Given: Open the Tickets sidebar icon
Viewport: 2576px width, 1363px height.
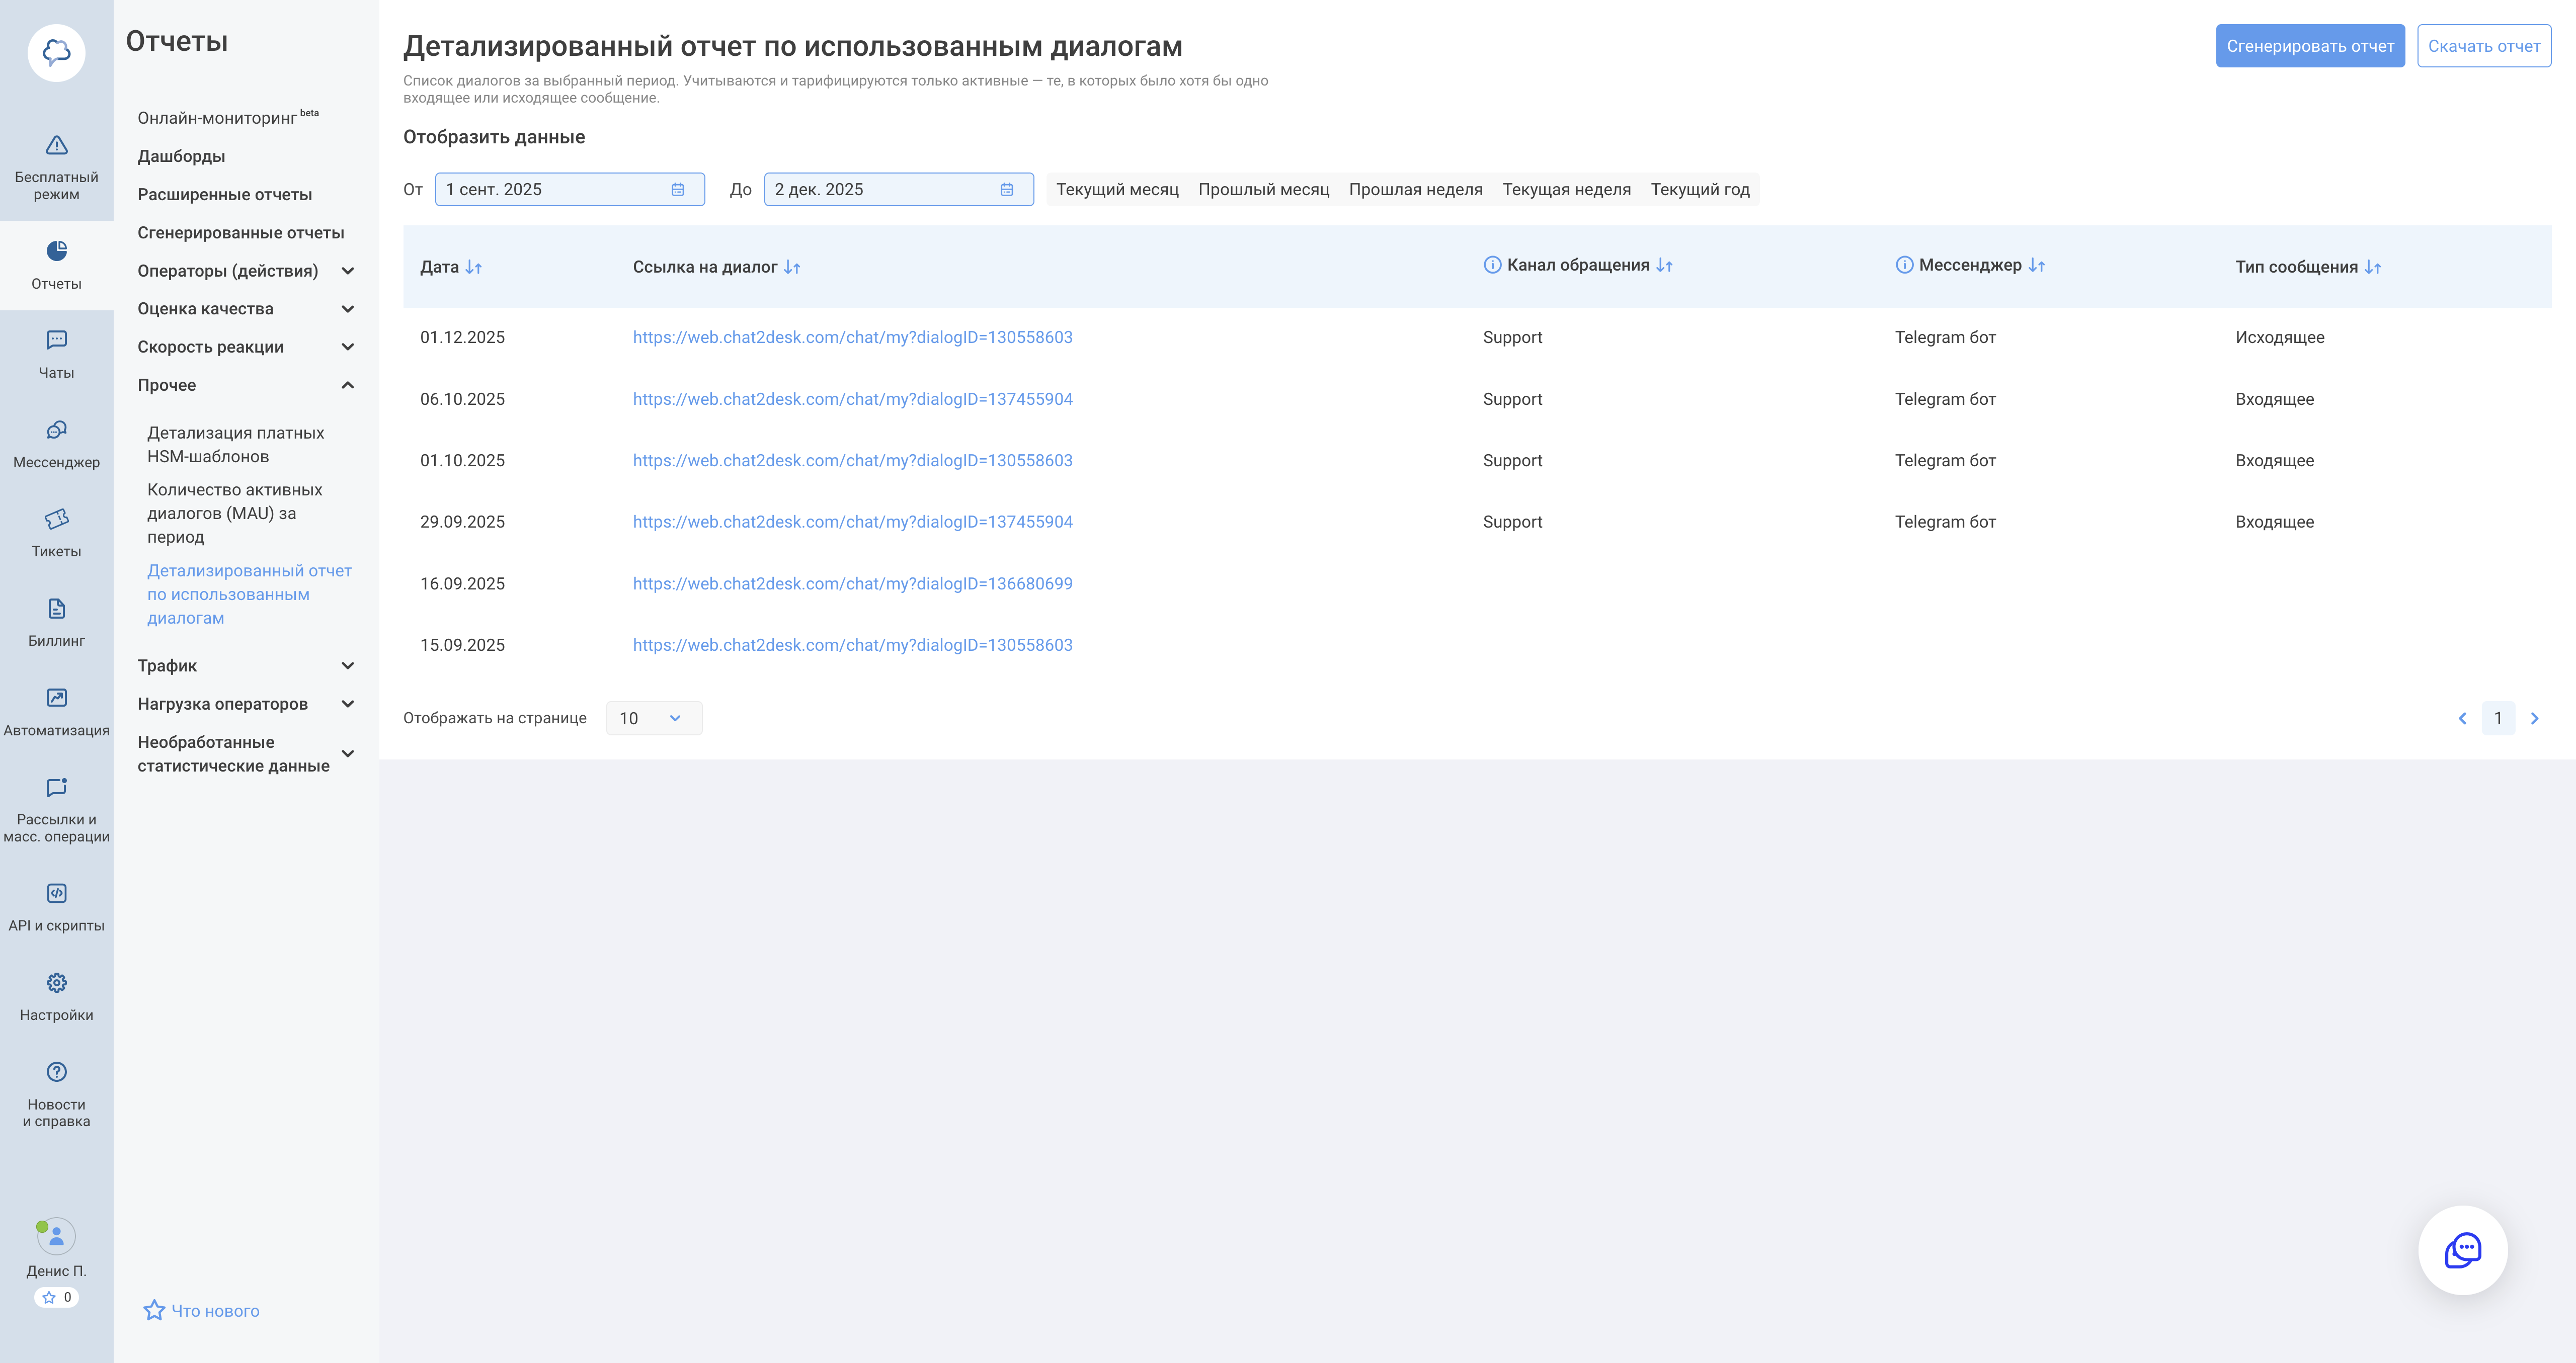Looking at the screenshot, I should (x=56, y=519).
